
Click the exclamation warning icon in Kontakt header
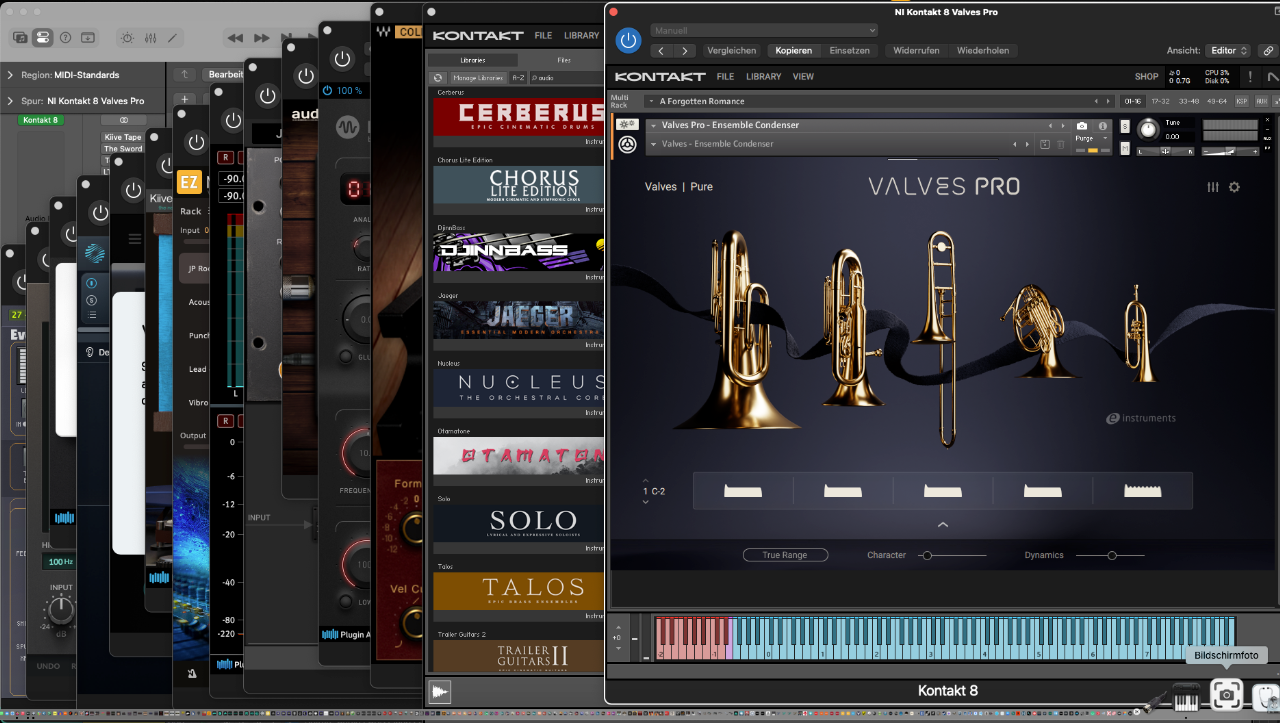[1249, 77]
